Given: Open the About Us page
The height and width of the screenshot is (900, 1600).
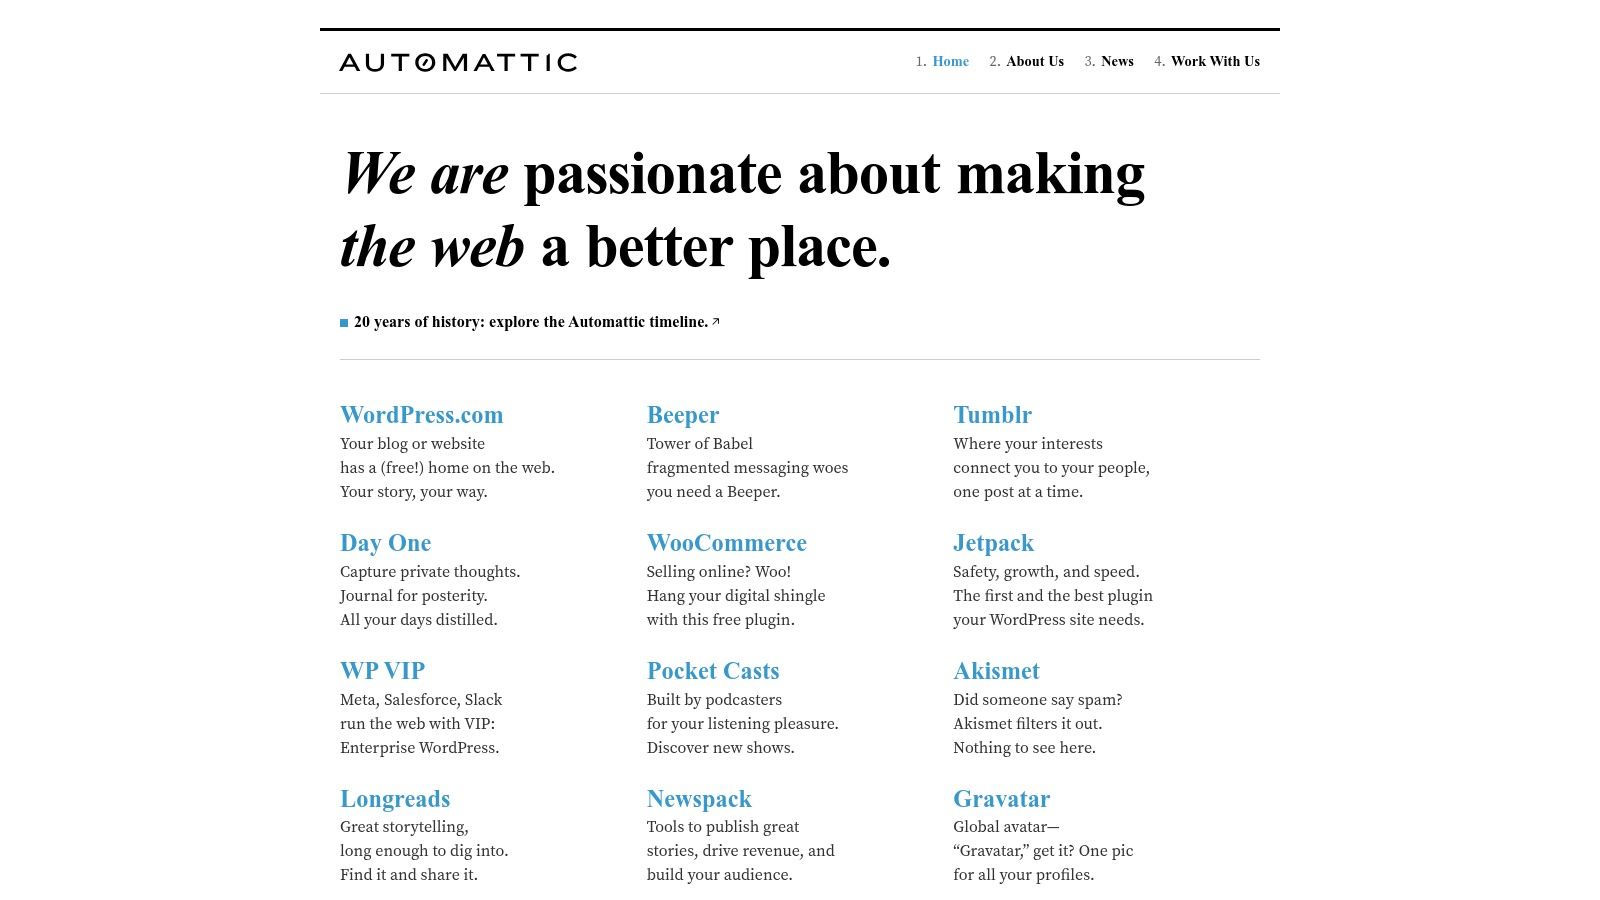Looking at the screenshot, I should tap(1035, 61).
